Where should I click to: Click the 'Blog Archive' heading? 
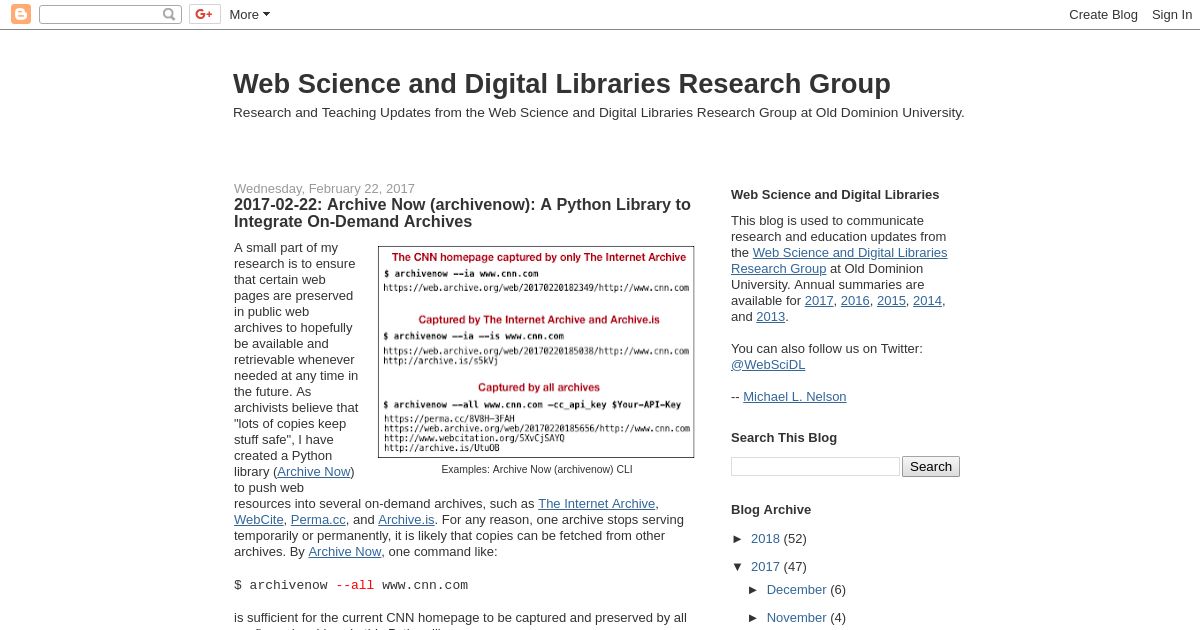[771, 509]
